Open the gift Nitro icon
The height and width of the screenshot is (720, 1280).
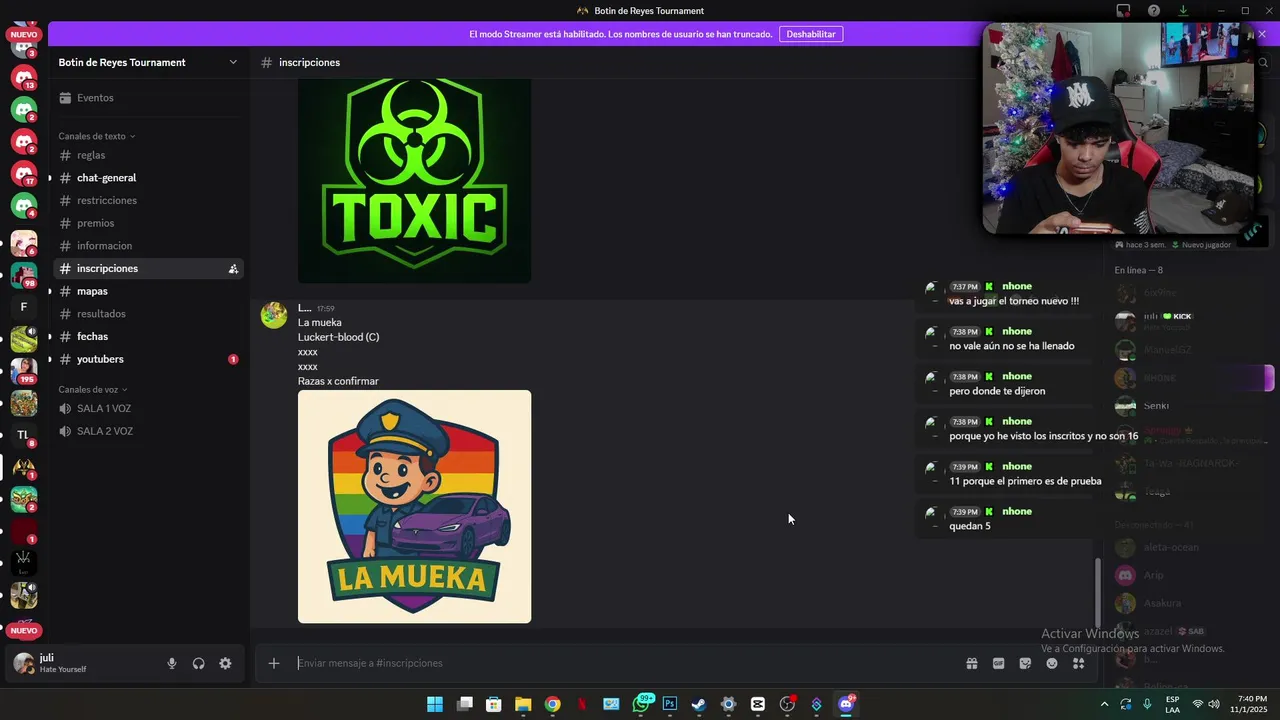pyautogui.click(x=971, y=663)
